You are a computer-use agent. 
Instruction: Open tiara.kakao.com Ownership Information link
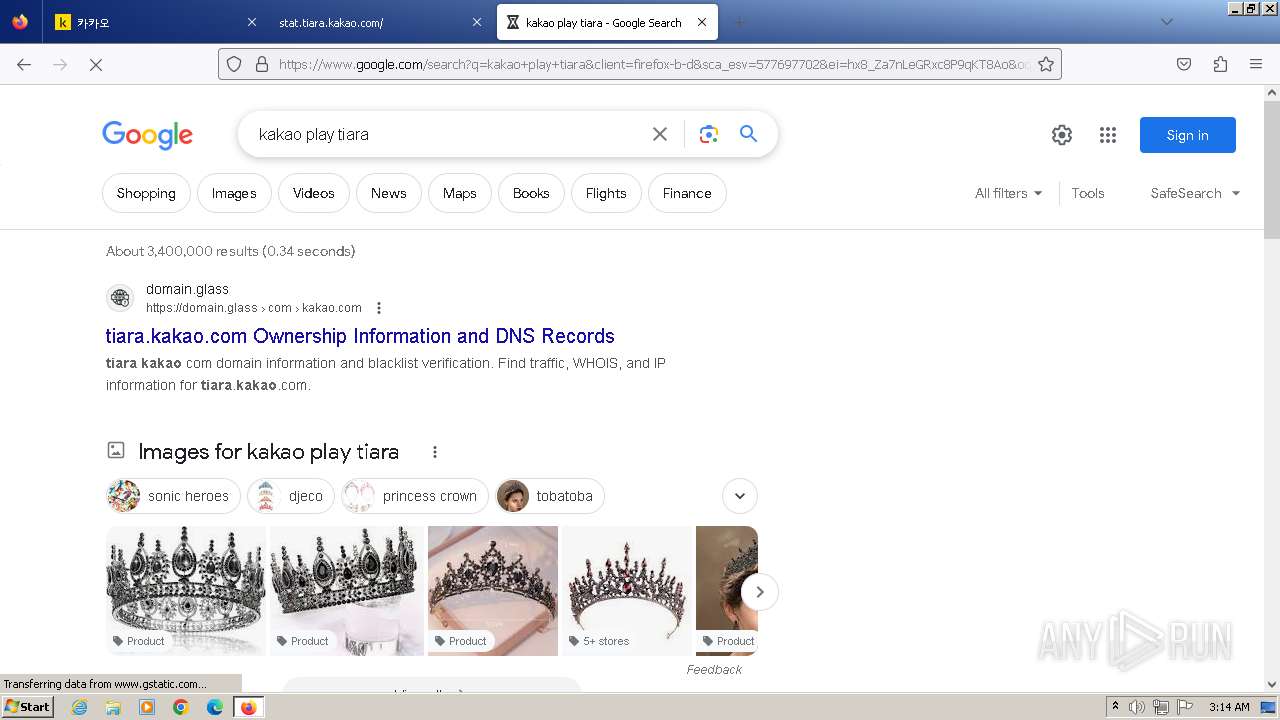coord(360,336)
